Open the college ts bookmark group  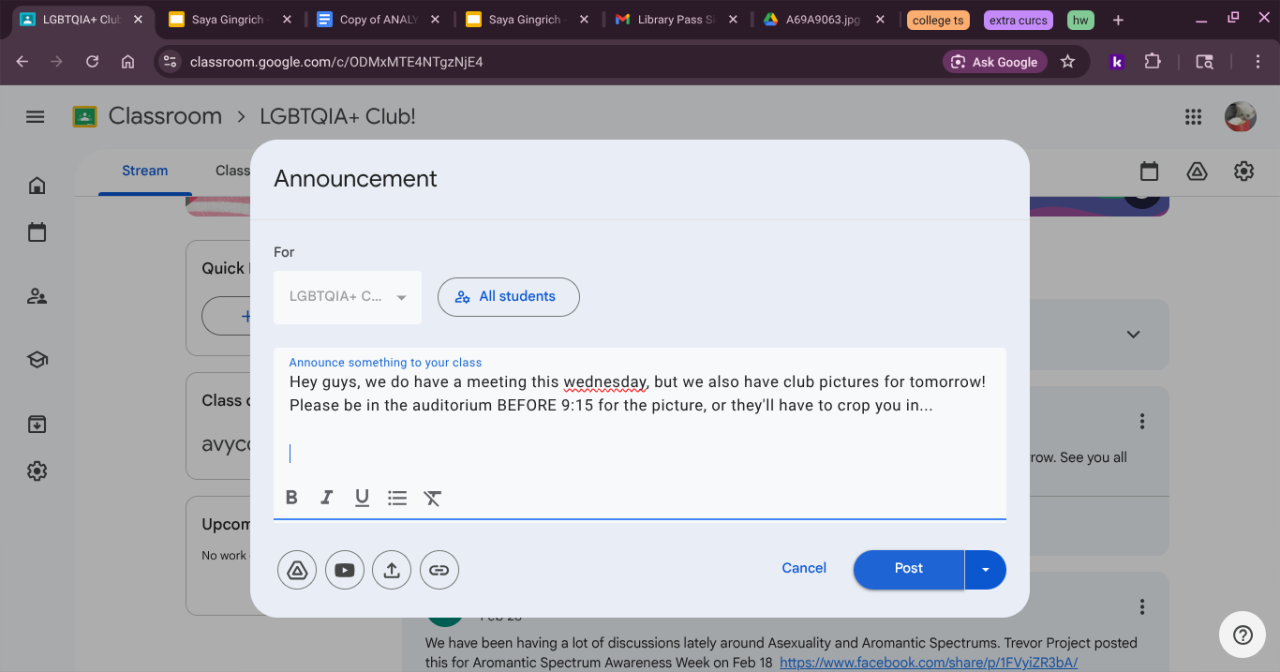tap(939, 20)
